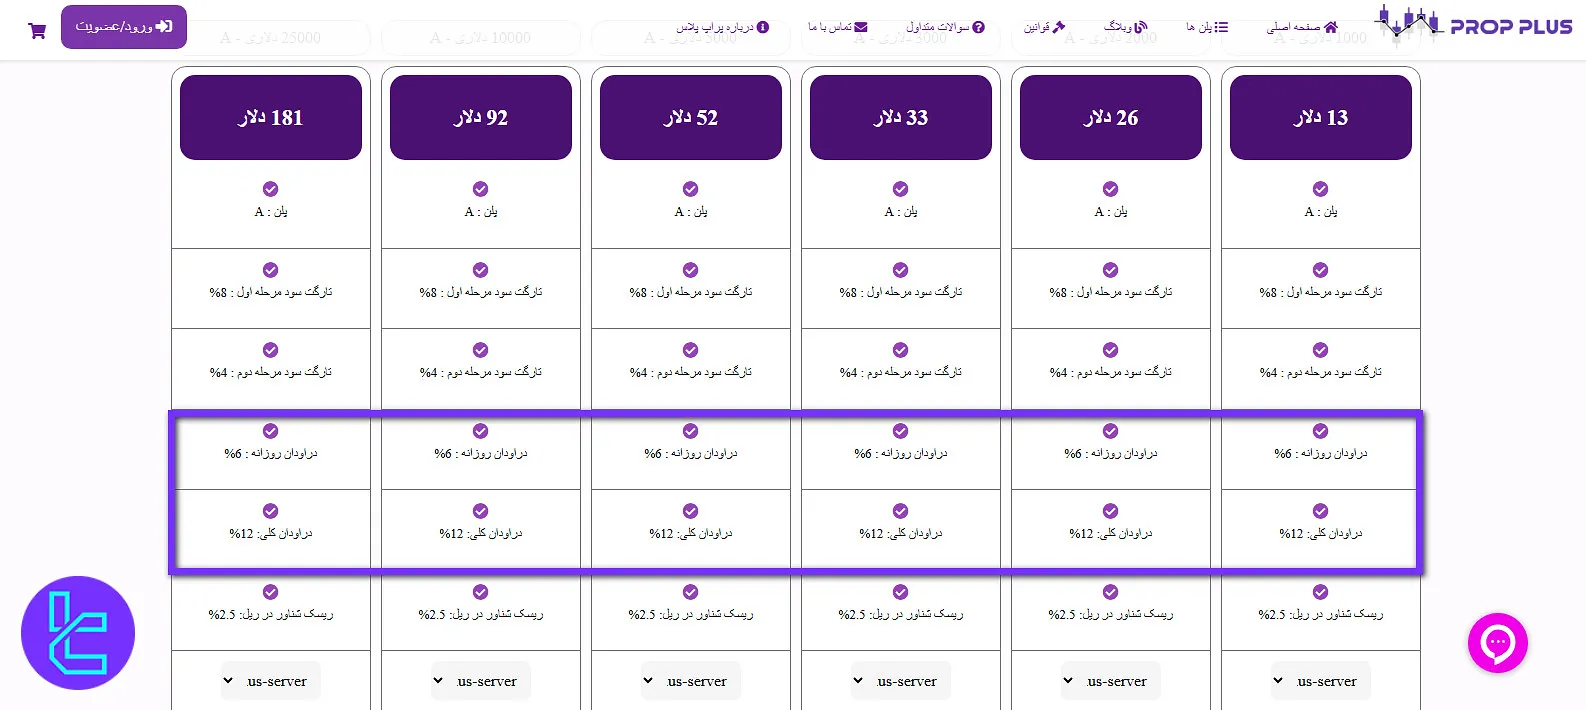Open the us-server dropdown in the 26 دلار card

(x=1110, y=681)
